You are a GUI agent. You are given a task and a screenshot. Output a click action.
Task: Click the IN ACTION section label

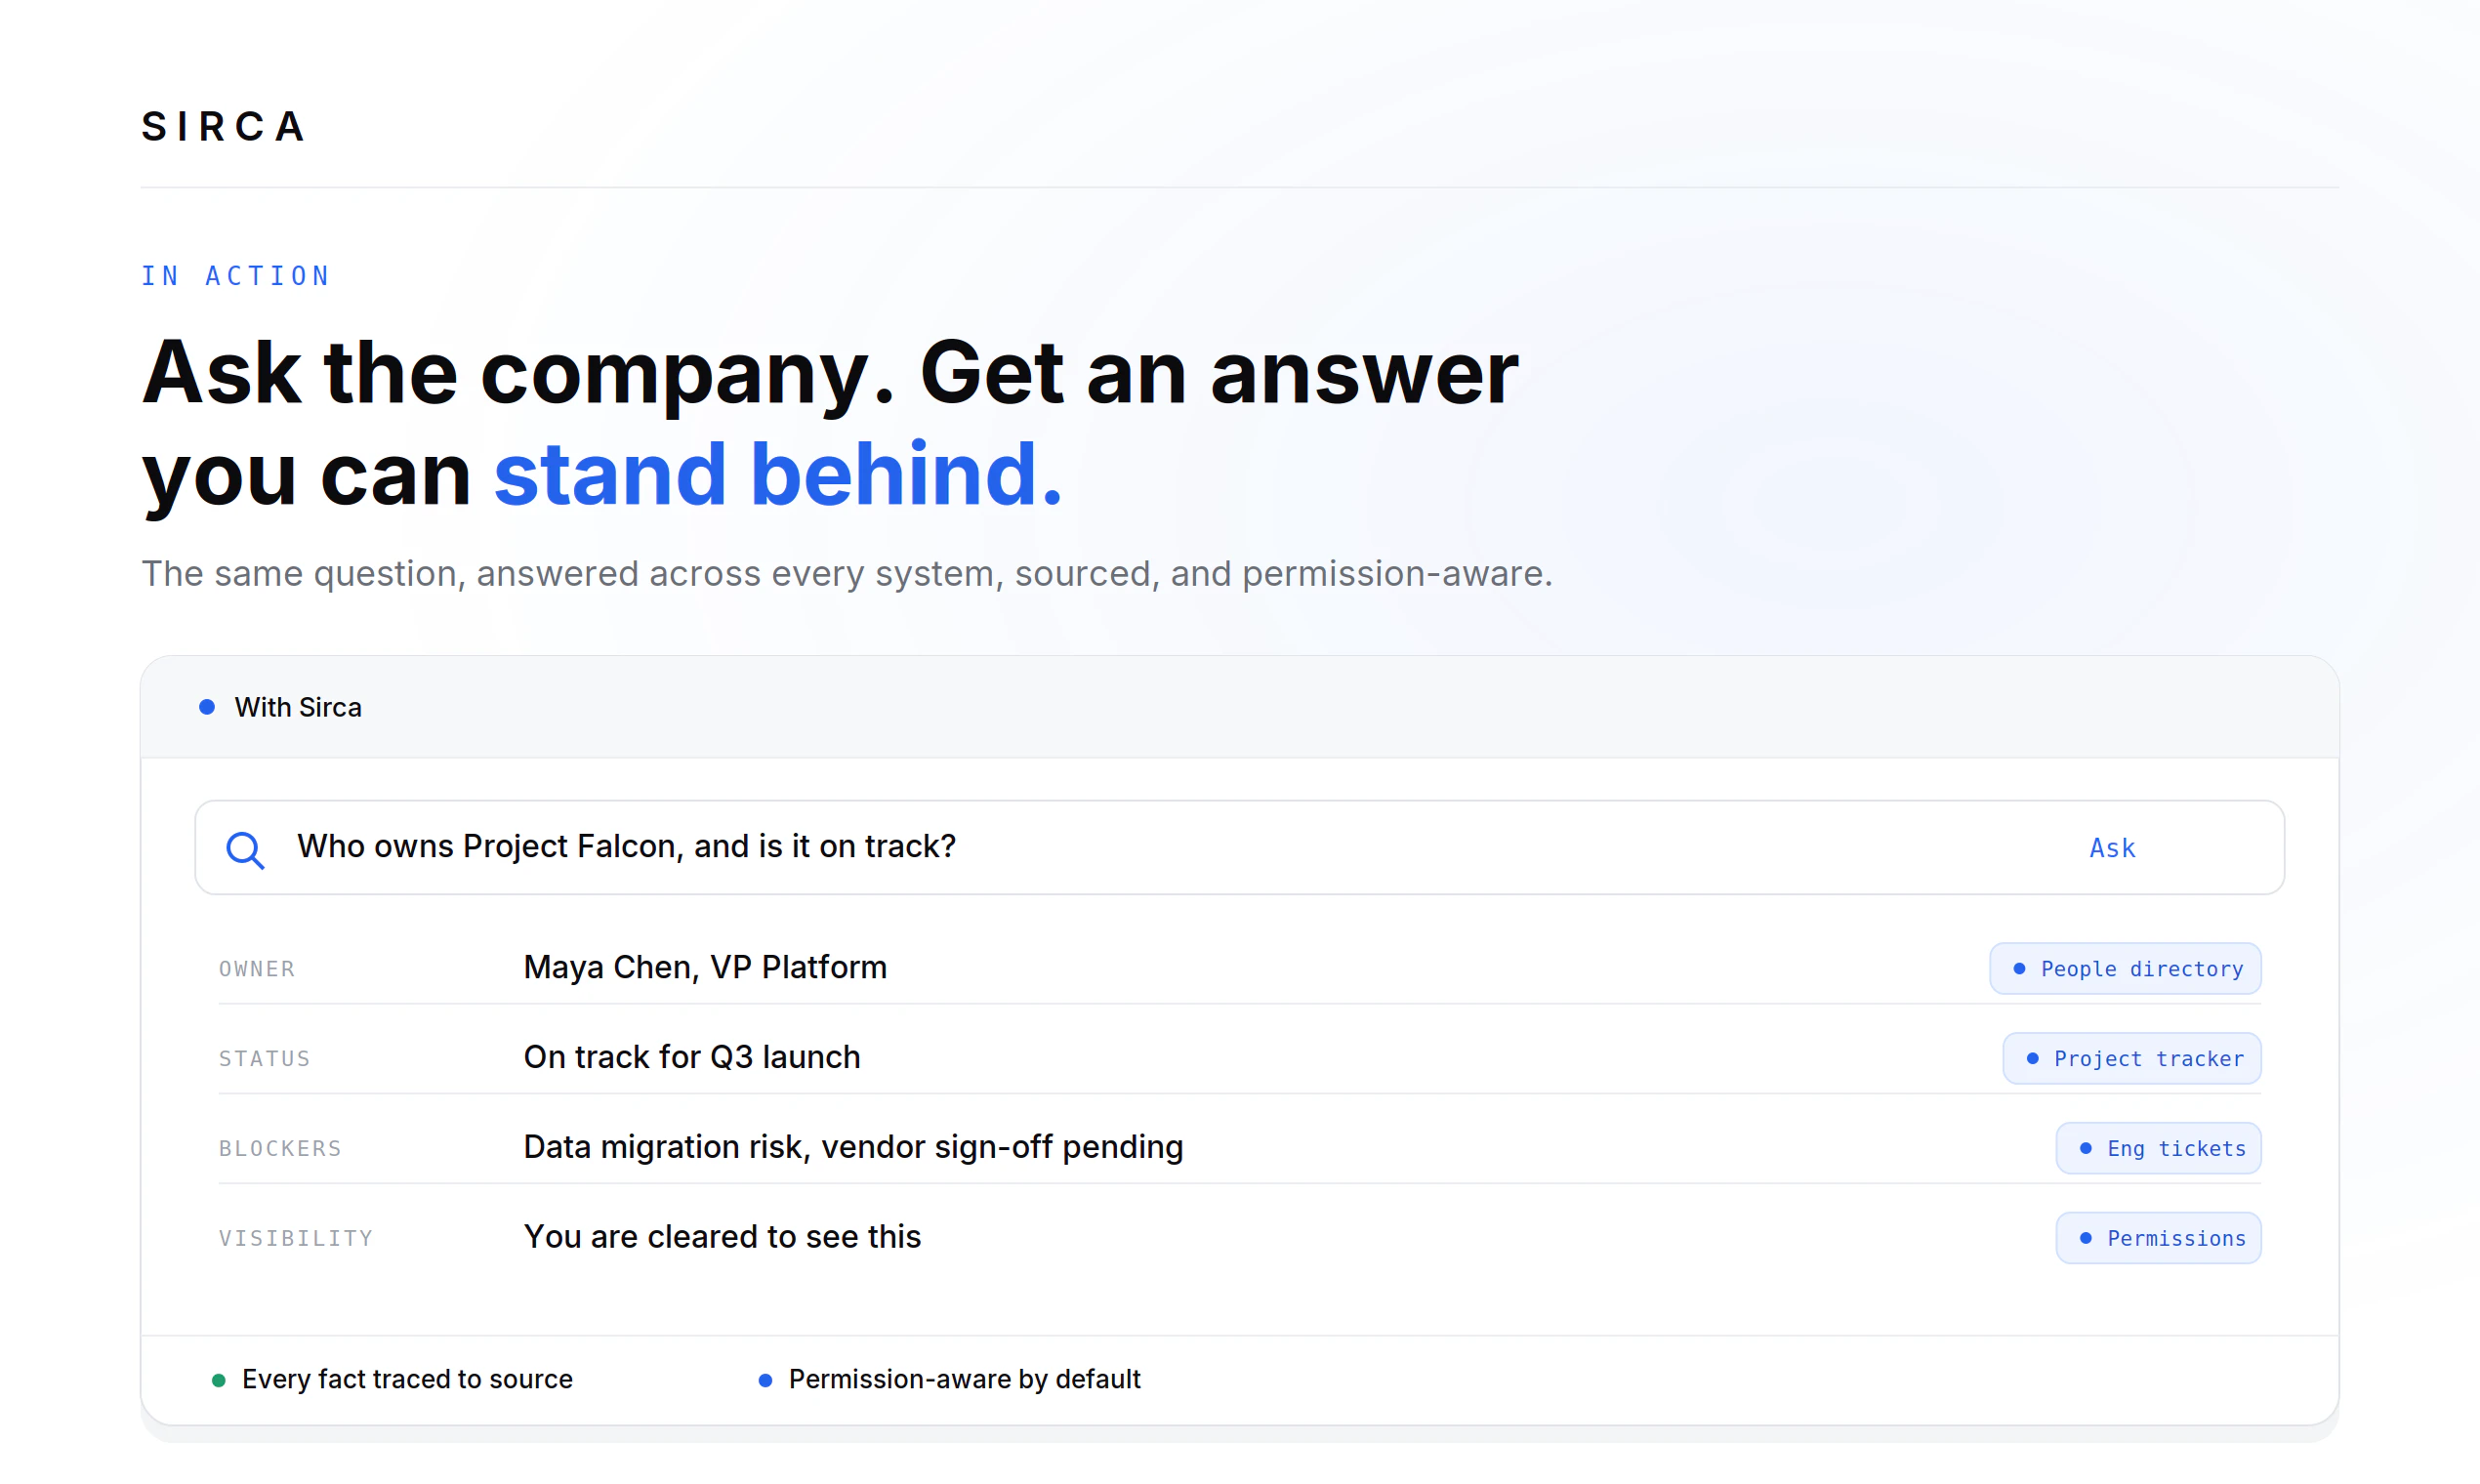pyautogui.click(x=235, y=276)
